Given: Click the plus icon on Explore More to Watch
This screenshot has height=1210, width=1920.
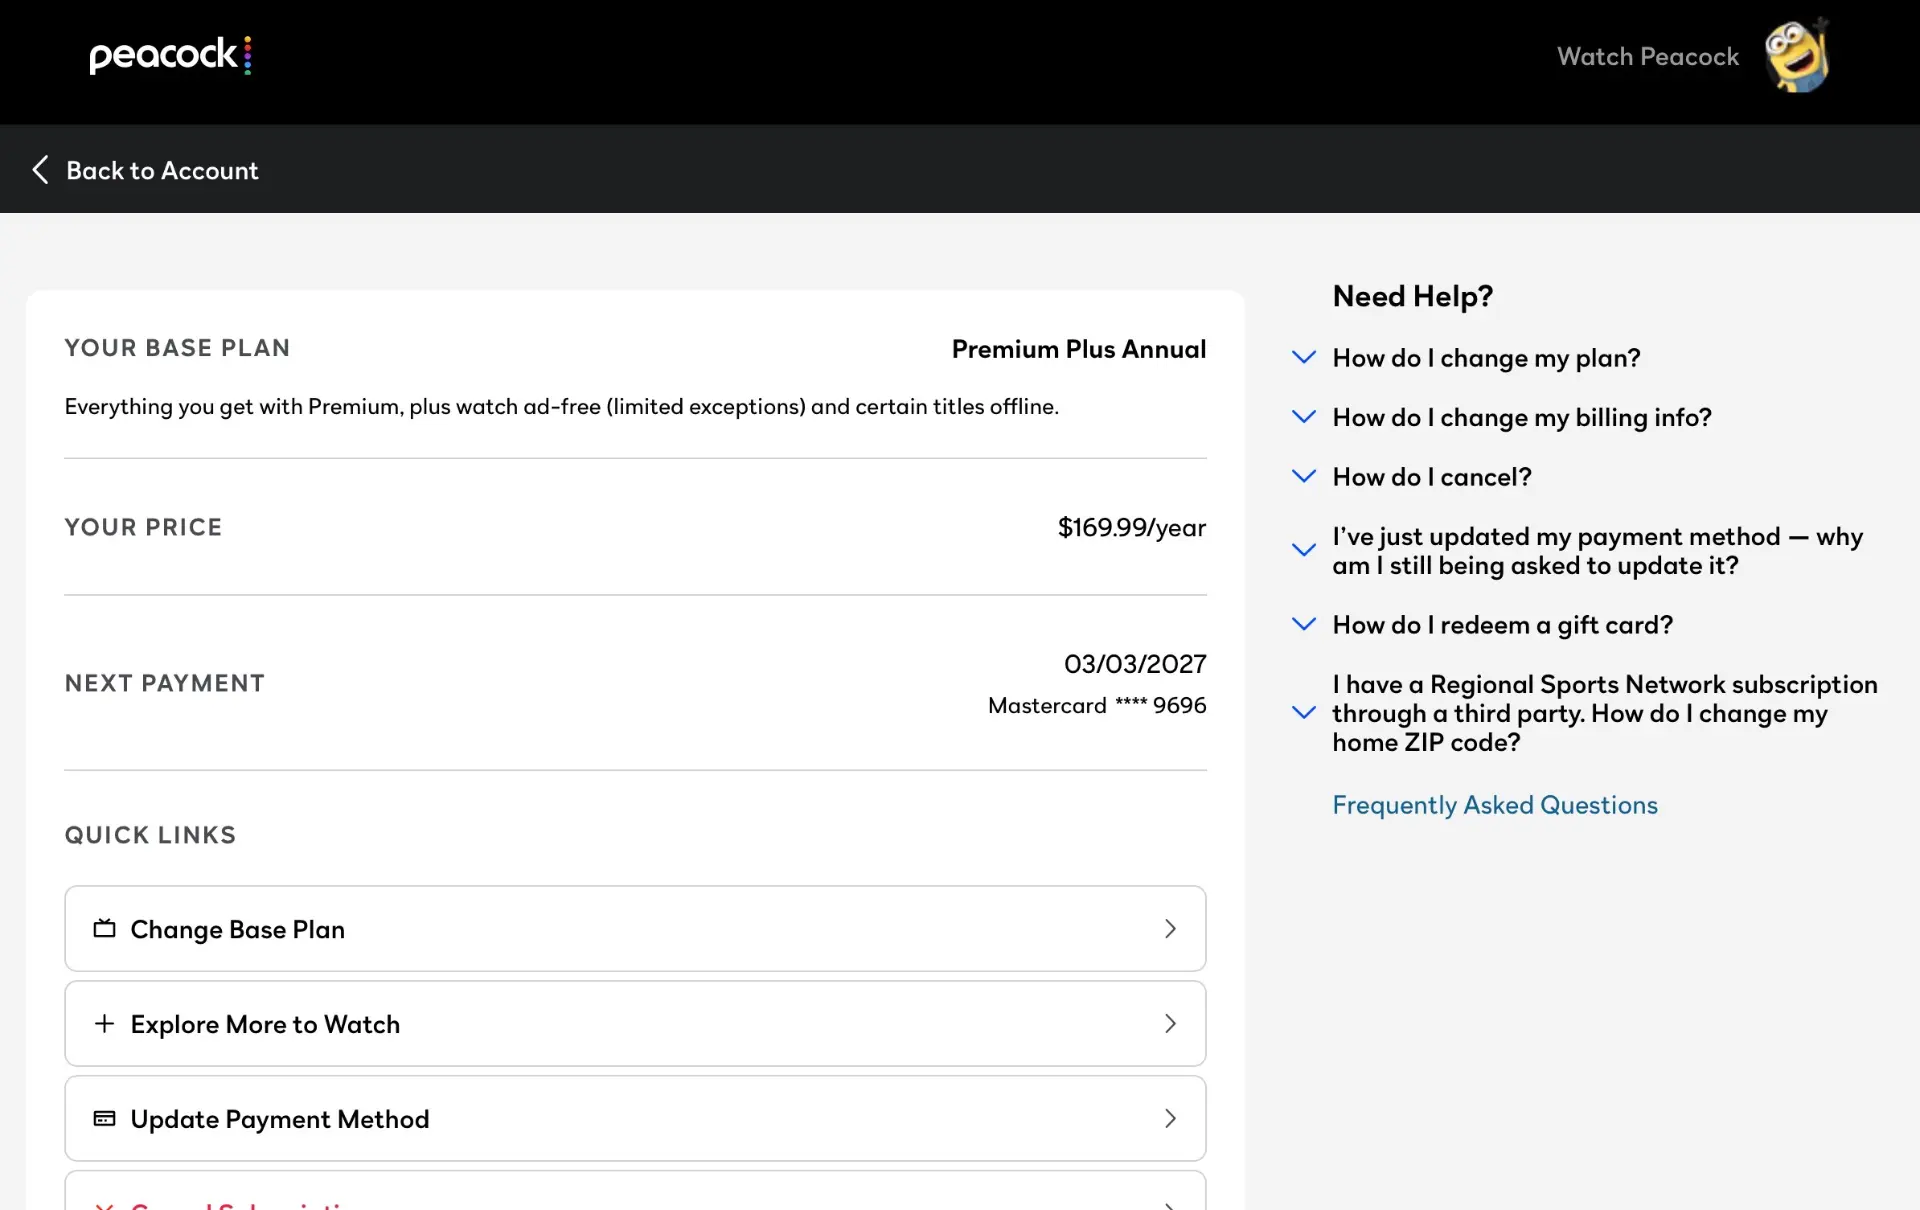Looking at the screenshot, I should tap(104, 1023).
